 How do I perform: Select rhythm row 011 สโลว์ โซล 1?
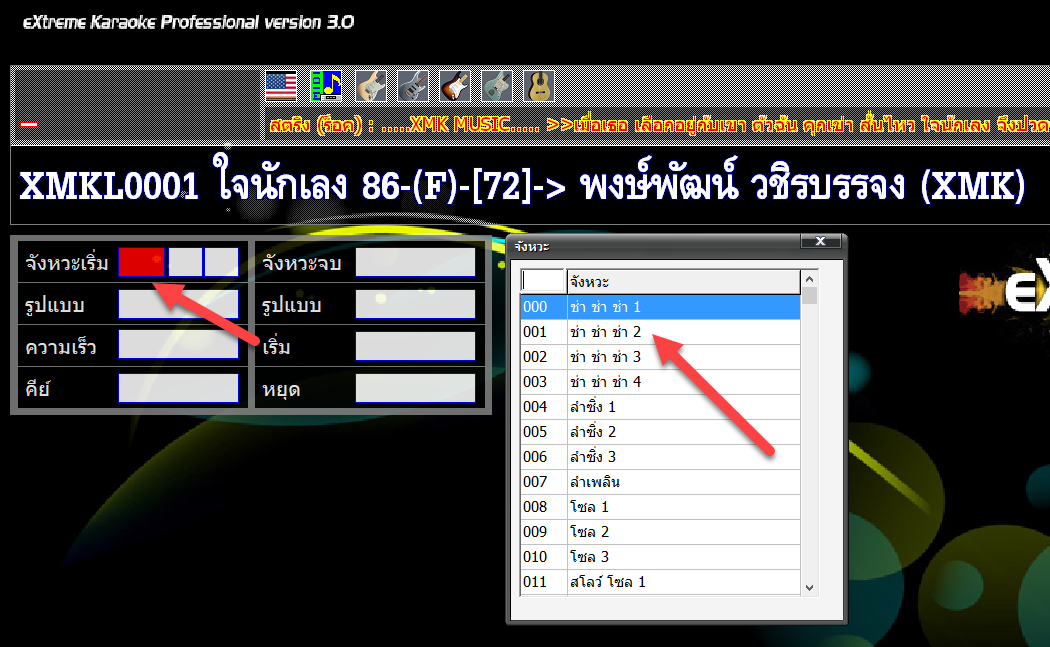[660, 581]
